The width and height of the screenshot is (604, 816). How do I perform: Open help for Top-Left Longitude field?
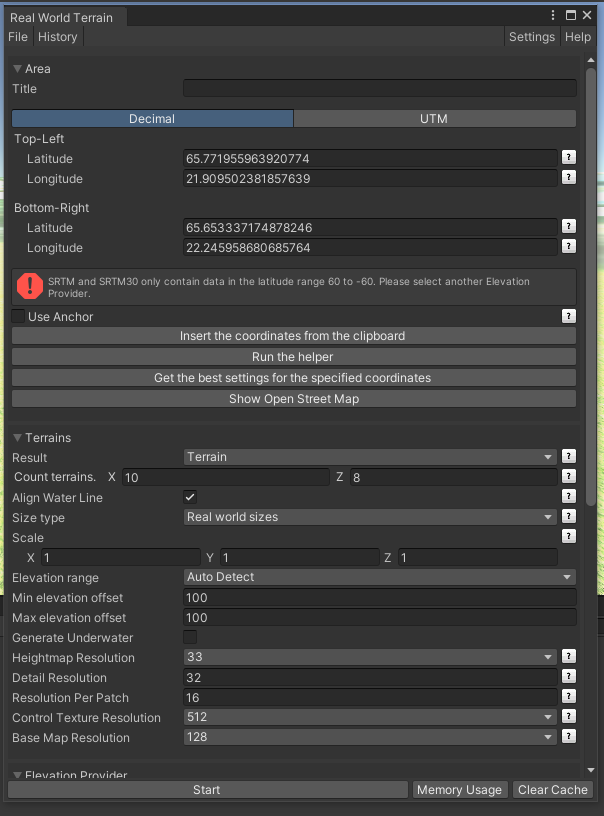coord(569,178)
